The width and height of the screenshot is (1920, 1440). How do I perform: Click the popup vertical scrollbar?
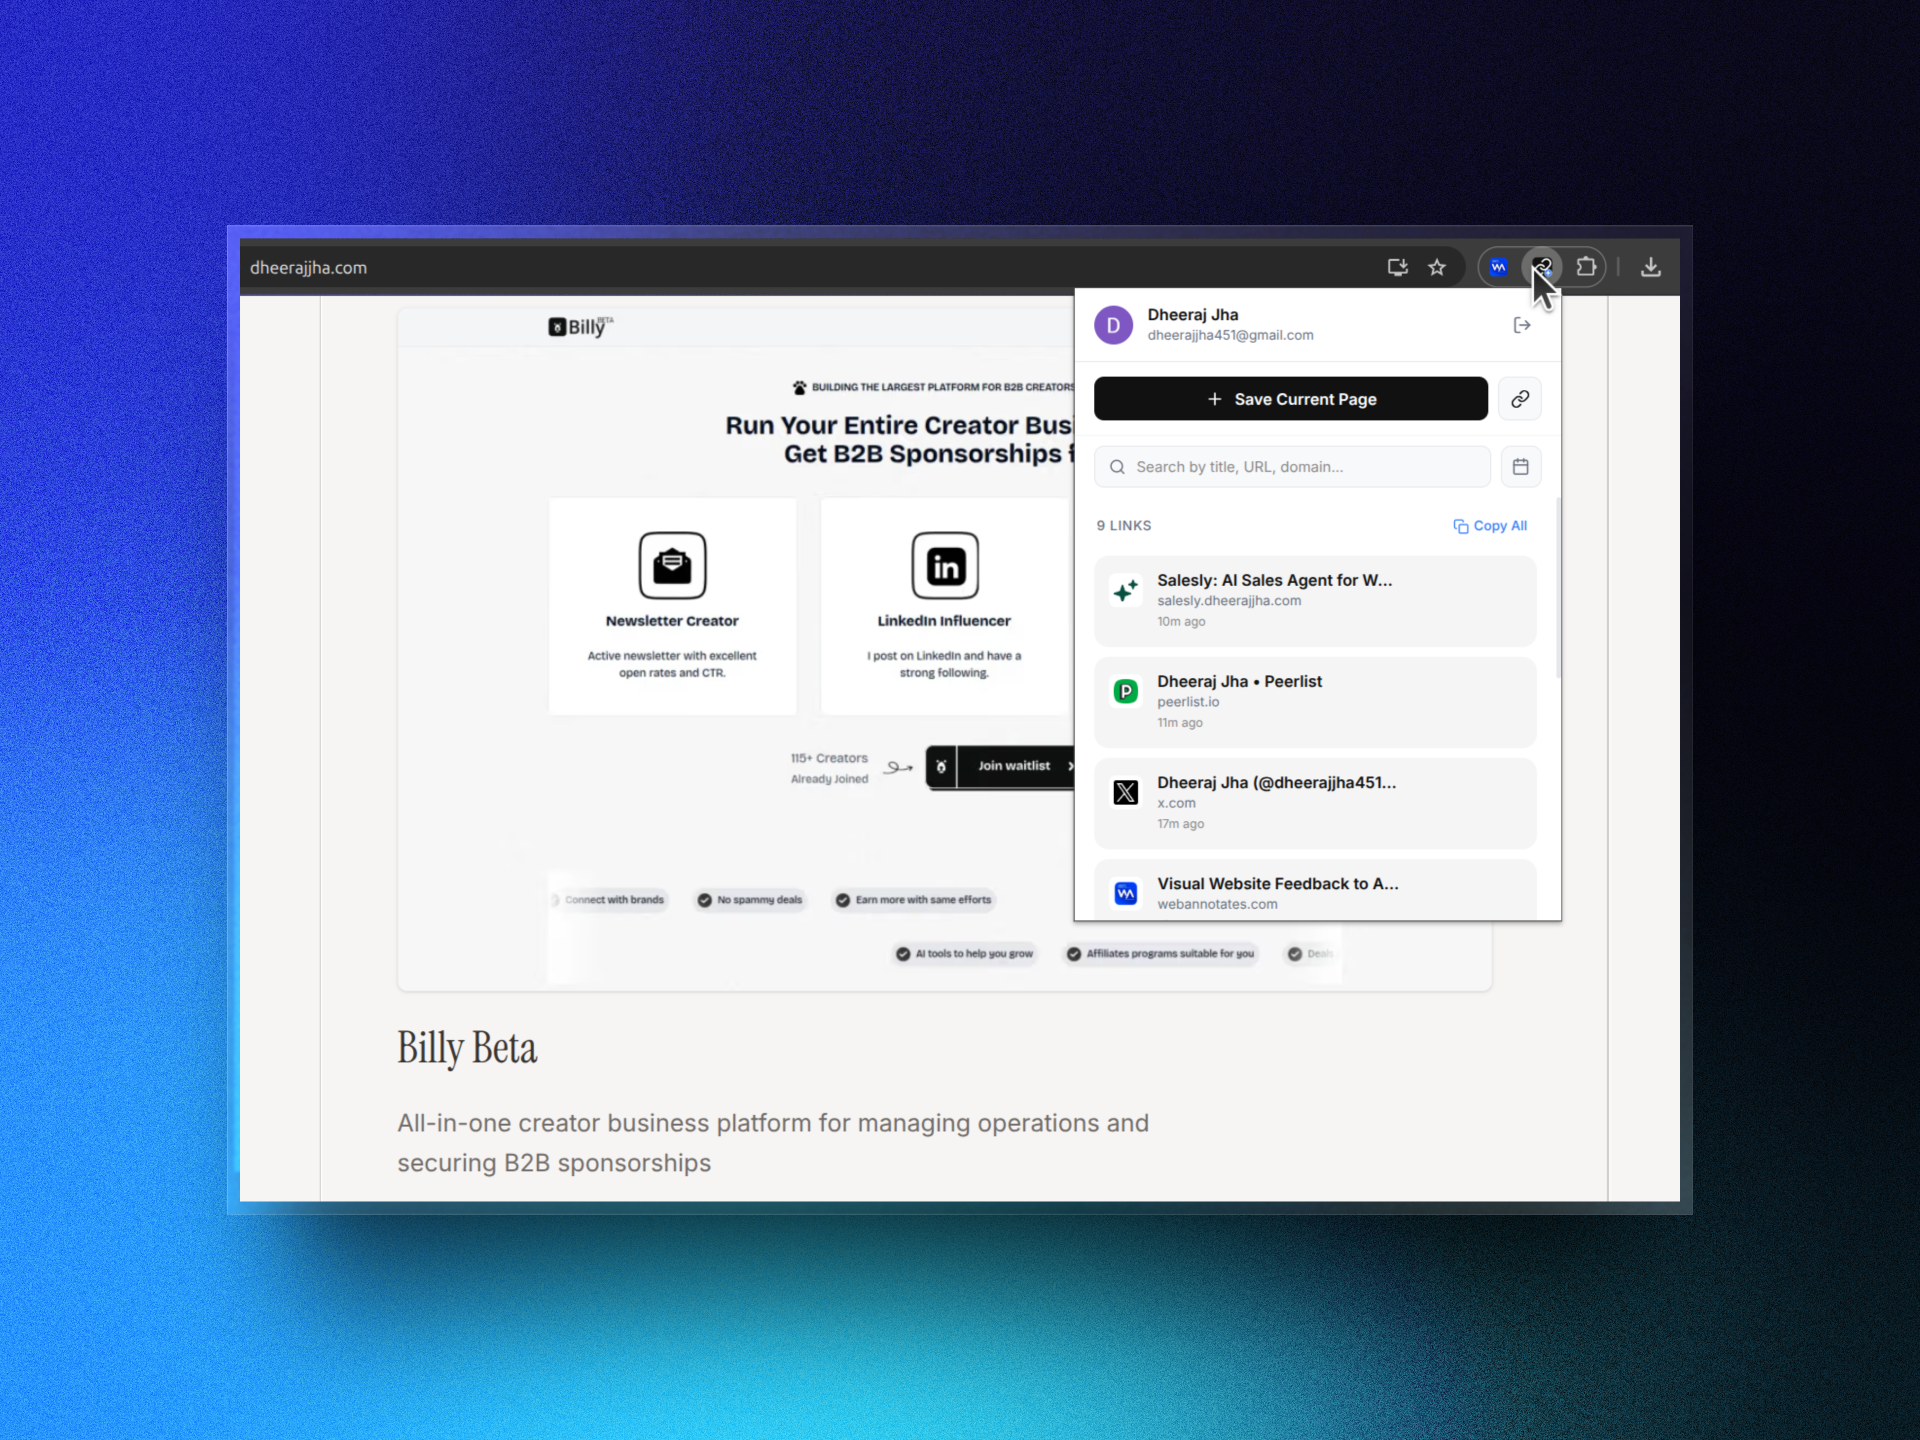point(1557,588)
